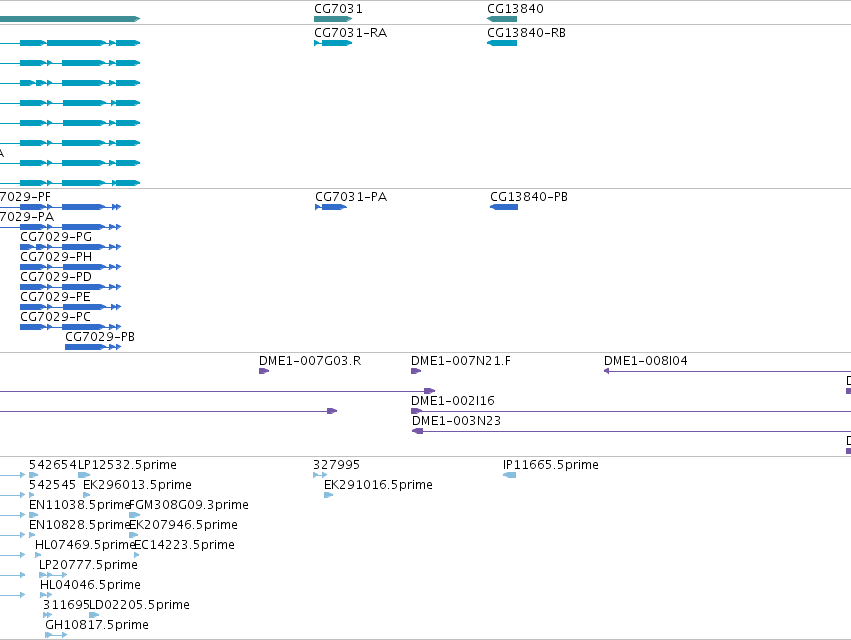Viewport: 851px width, 640px height.
Task: Select the CG7031 gene label
Action: [338, 9]
